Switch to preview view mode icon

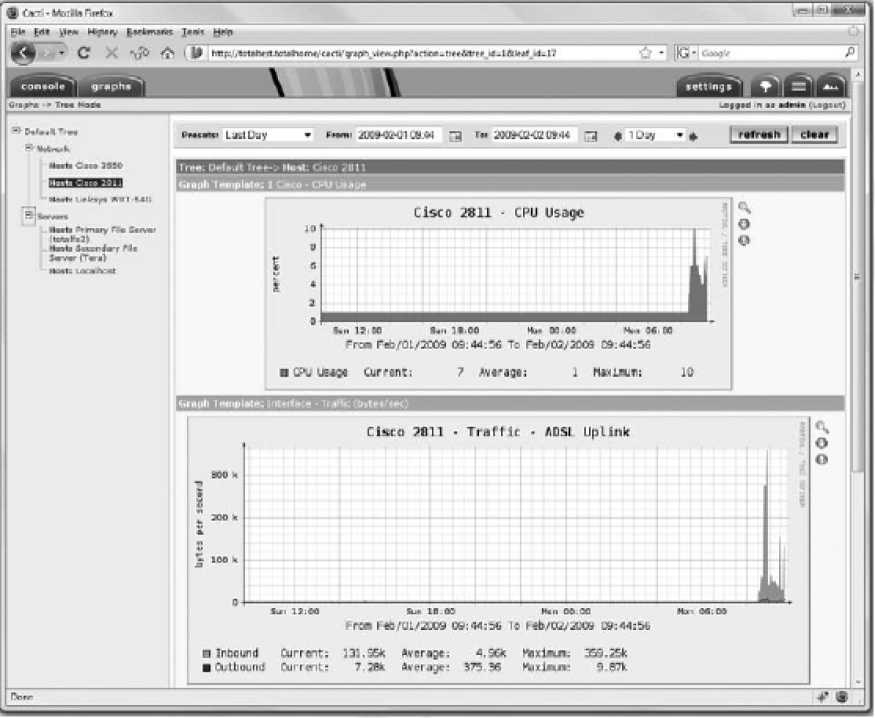[x=831, y=86]
